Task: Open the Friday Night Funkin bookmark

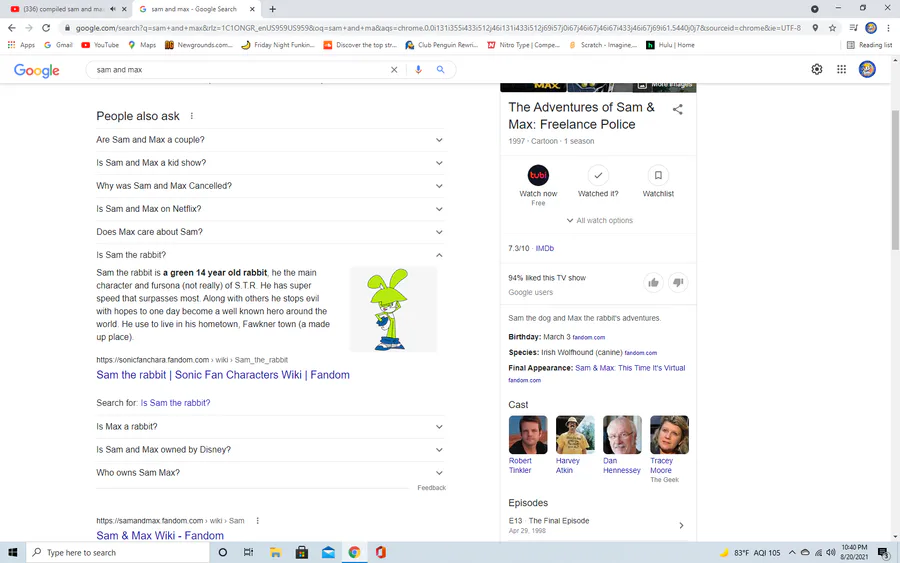Action: (278, 45)
